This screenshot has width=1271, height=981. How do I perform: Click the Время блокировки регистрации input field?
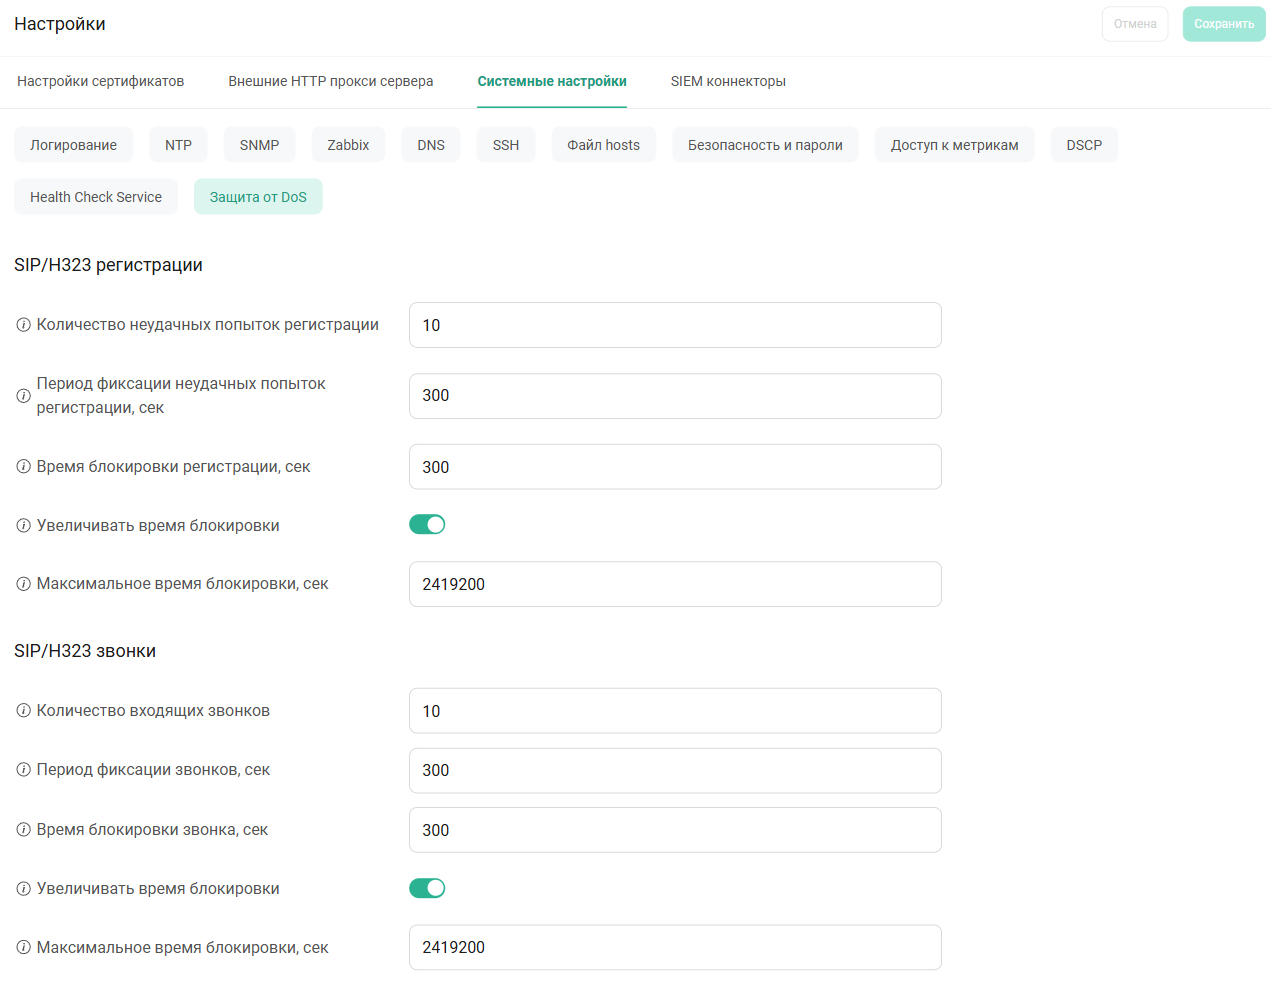pyautogui.click(x=675, y=467)
